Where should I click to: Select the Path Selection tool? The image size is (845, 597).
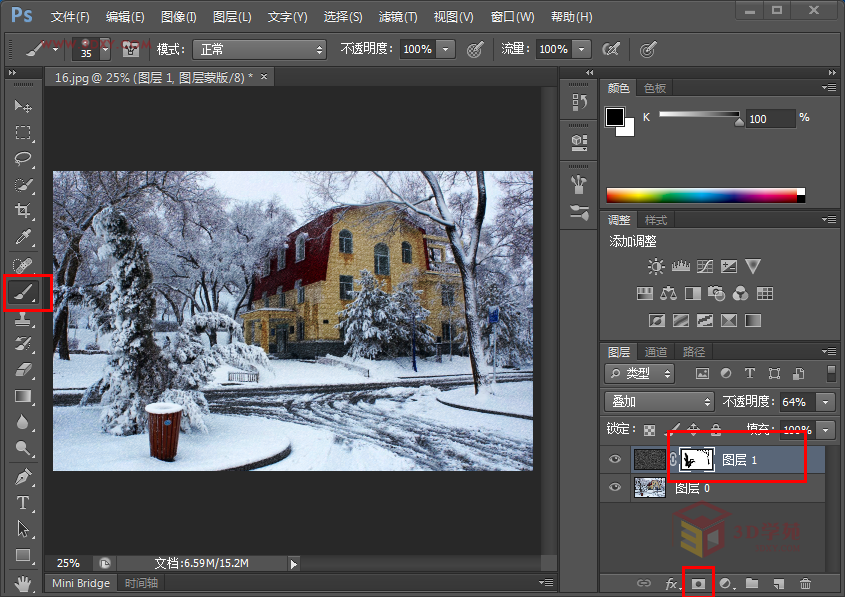[x=23, y=529]
